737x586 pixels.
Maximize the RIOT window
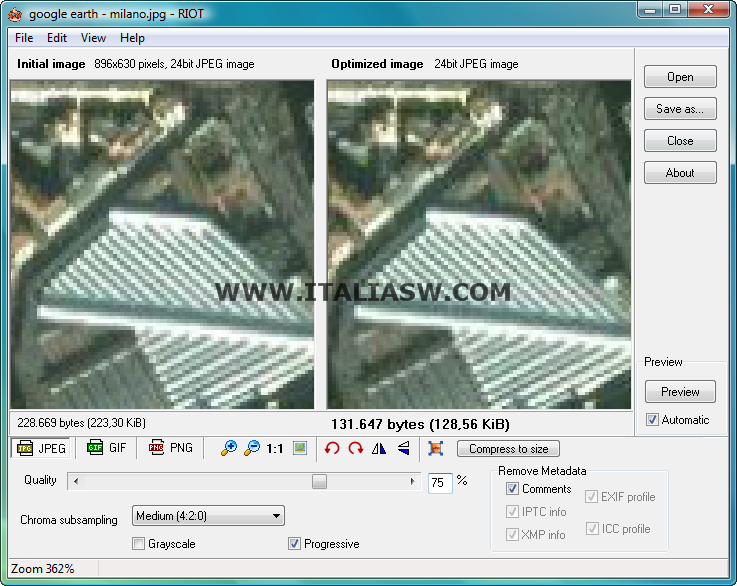pyautogui.click(x=675, y=9)
